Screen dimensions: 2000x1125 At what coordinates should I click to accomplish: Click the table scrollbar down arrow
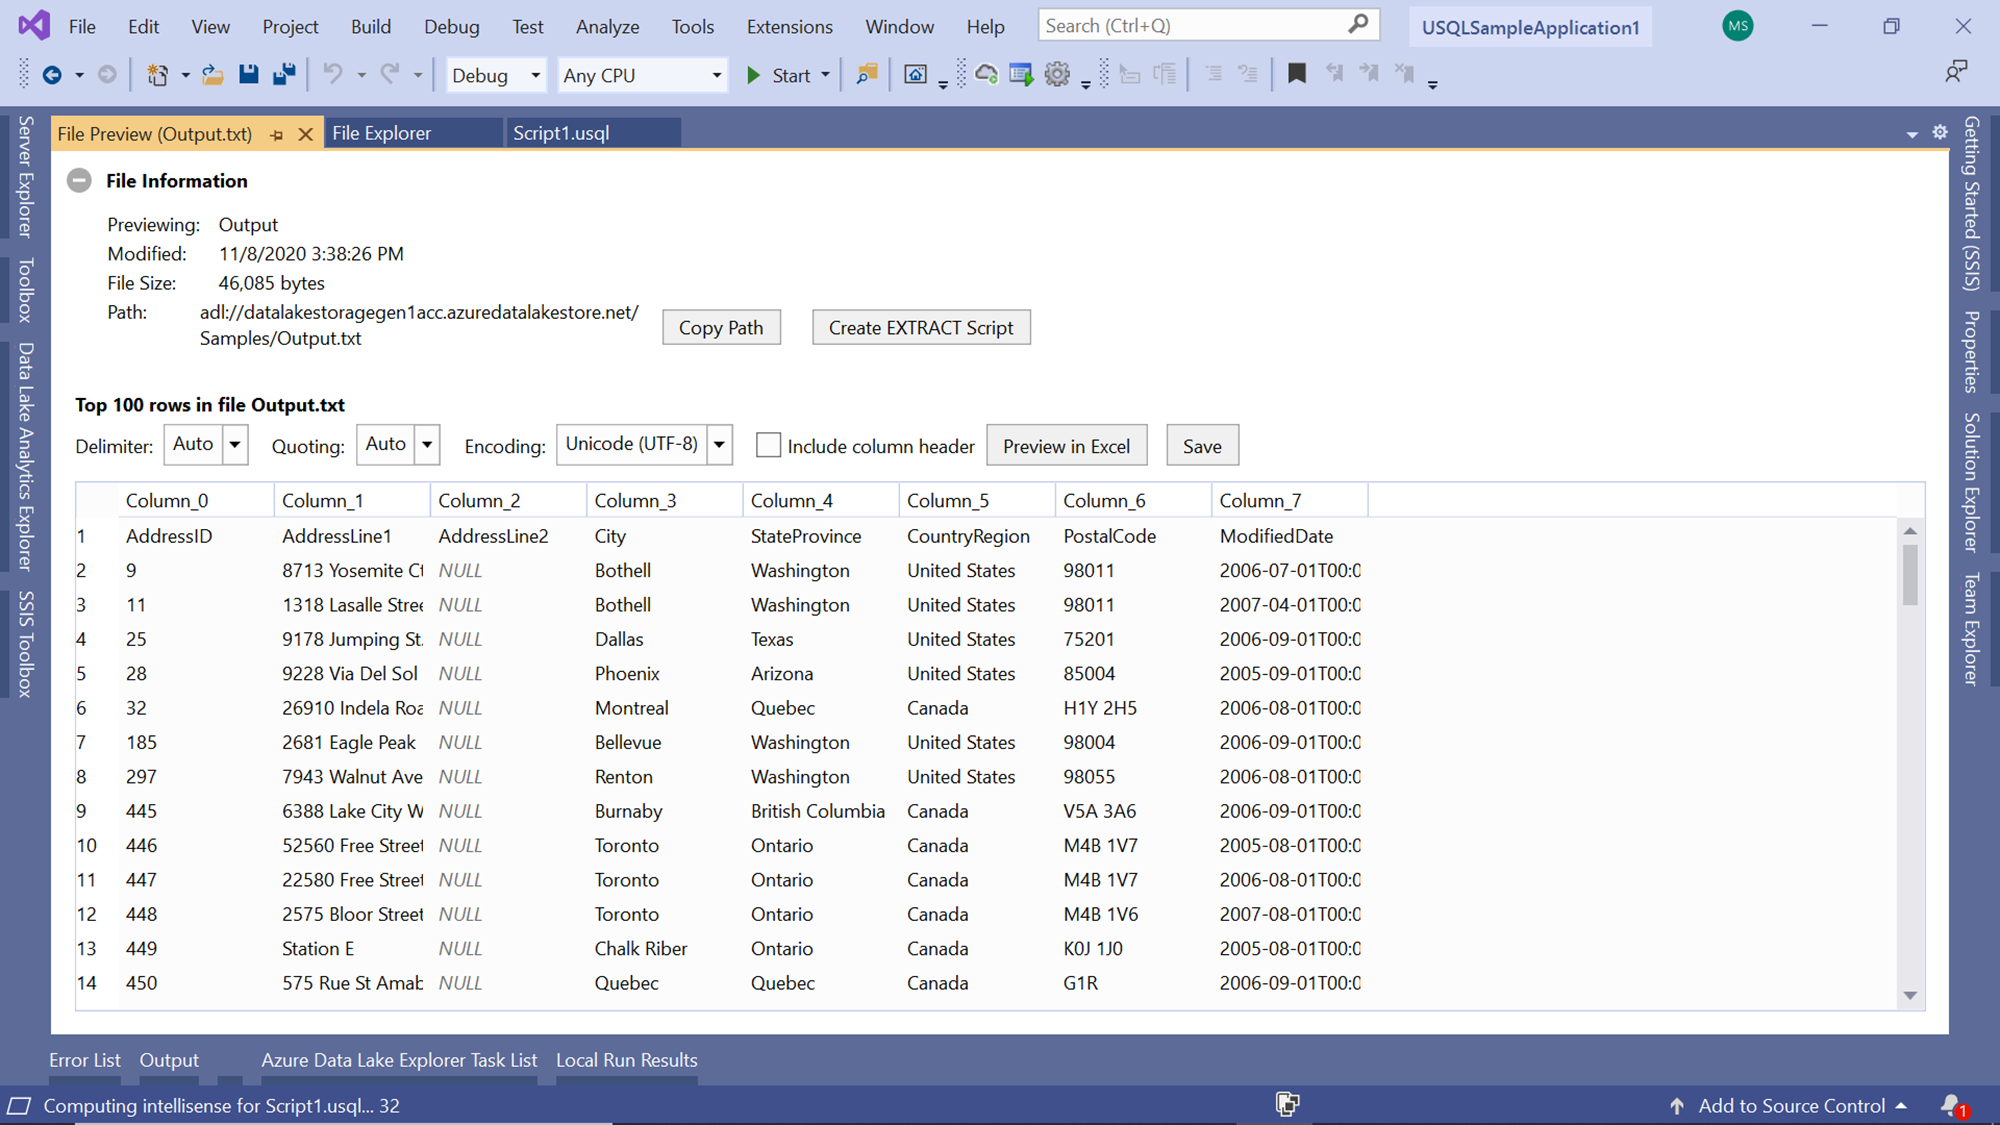1910,995
